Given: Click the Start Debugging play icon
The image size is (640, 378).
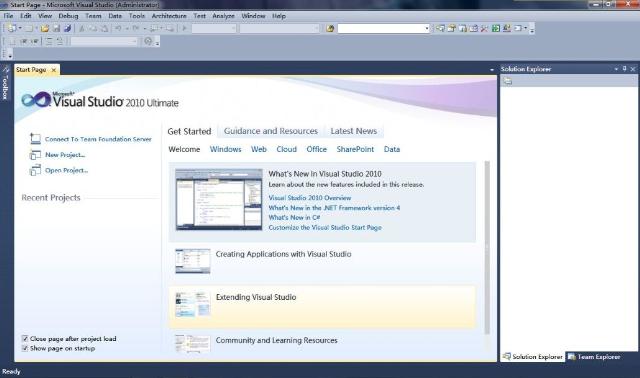Looking at the screenshot, I should point(184,28).
